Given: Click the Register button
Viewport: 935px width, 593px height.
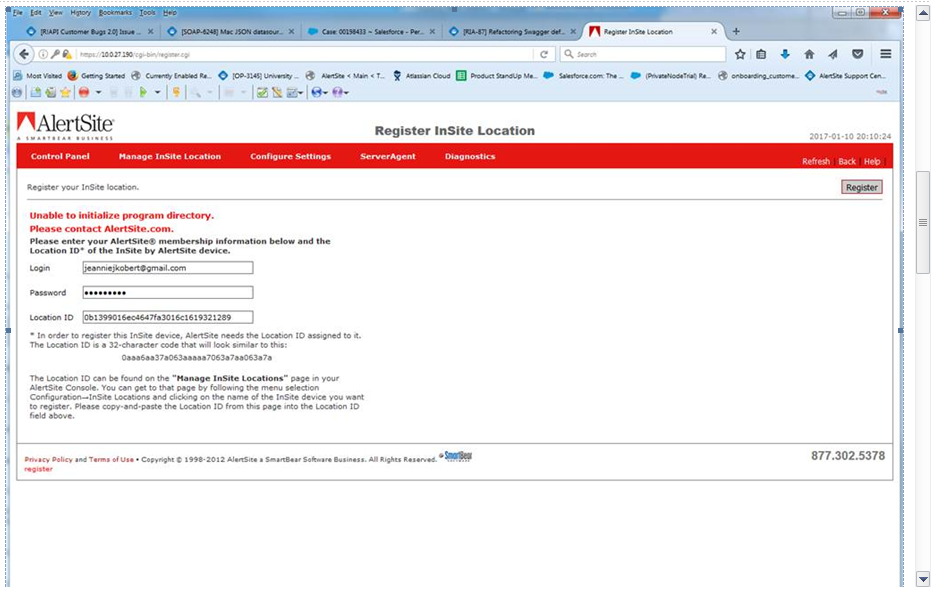Looking at the screenshot, I should pyautogui.click(x=862, y=187).
